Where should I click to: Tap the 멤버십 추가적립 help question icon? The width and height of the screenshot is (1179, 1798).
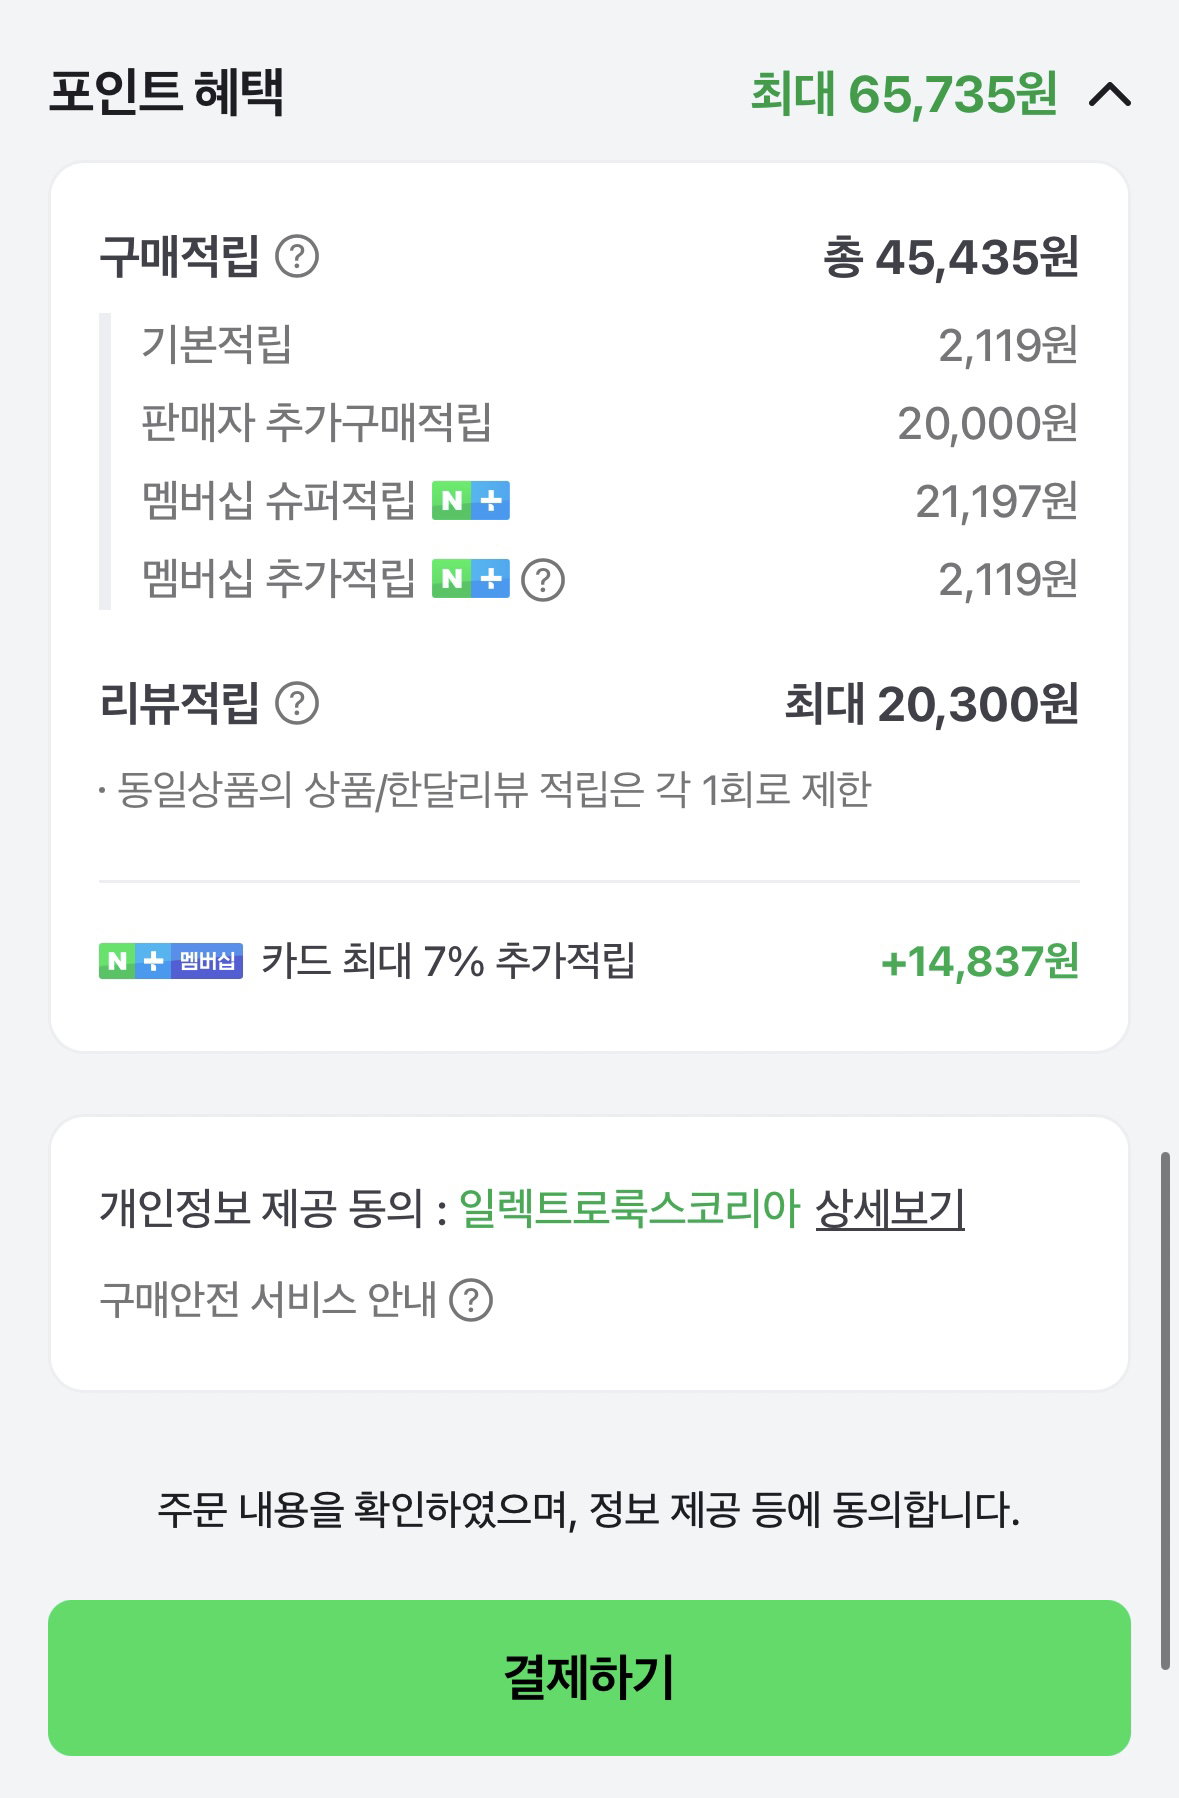pos(543,579)
